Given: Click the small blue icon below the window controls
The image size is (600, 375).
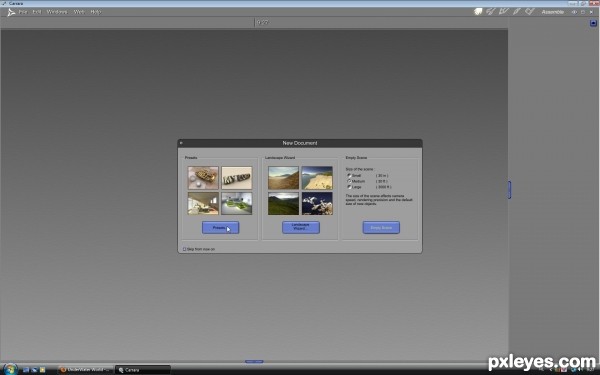Looking at the screenshot, I should point(593,23).
